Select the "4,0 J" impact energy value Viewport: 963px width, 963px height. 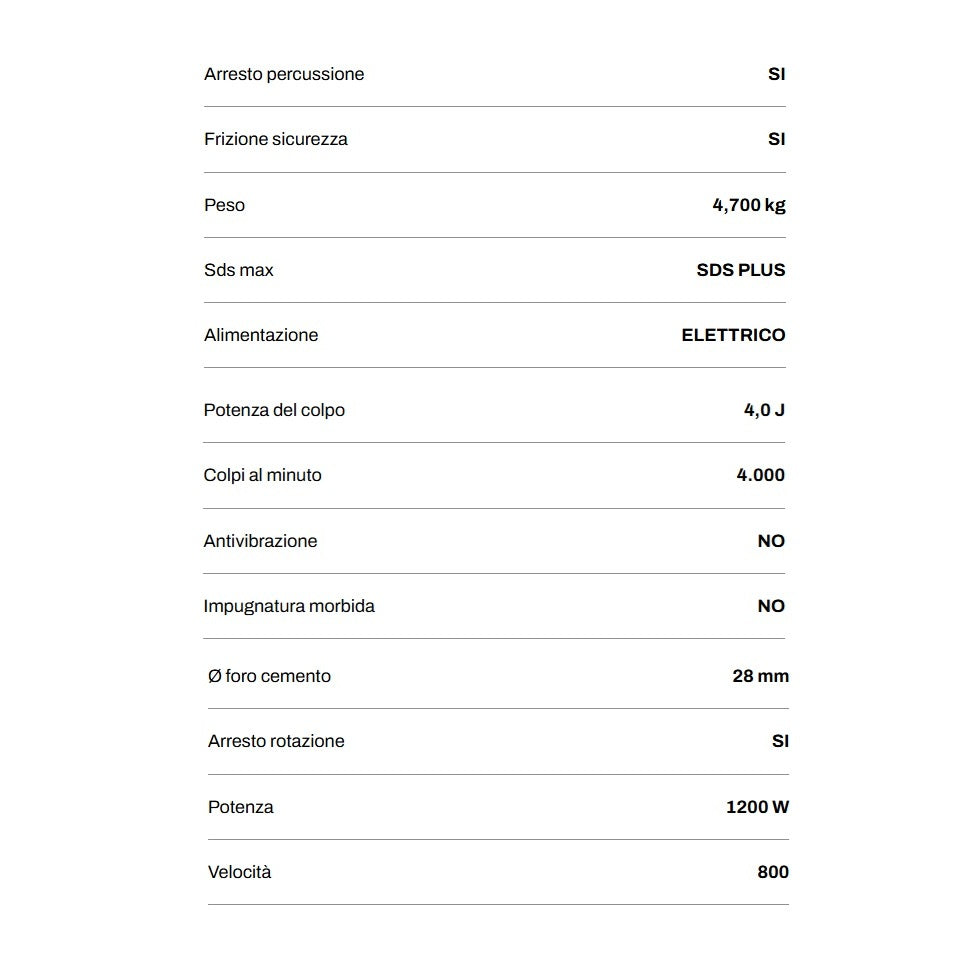click(x=764, y=410)
